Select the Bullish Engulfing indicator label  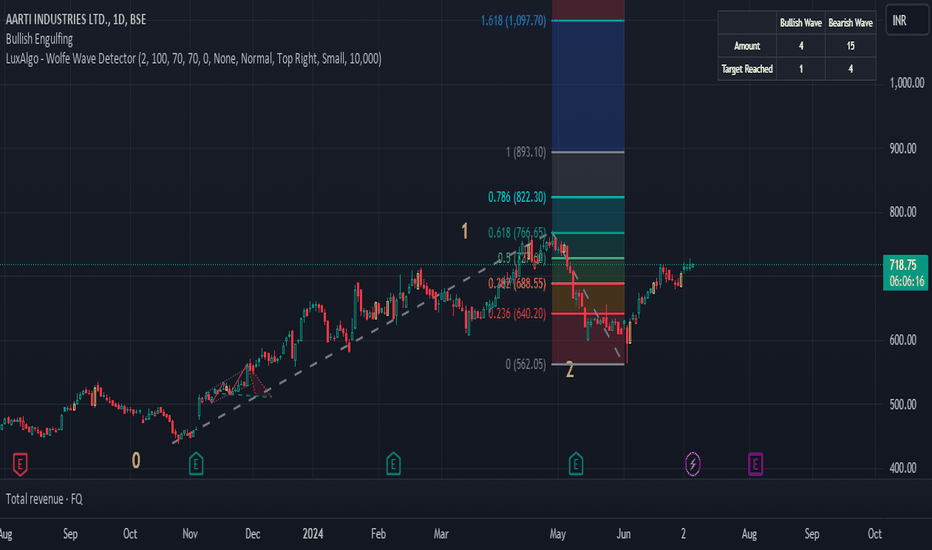coord(39,39)
